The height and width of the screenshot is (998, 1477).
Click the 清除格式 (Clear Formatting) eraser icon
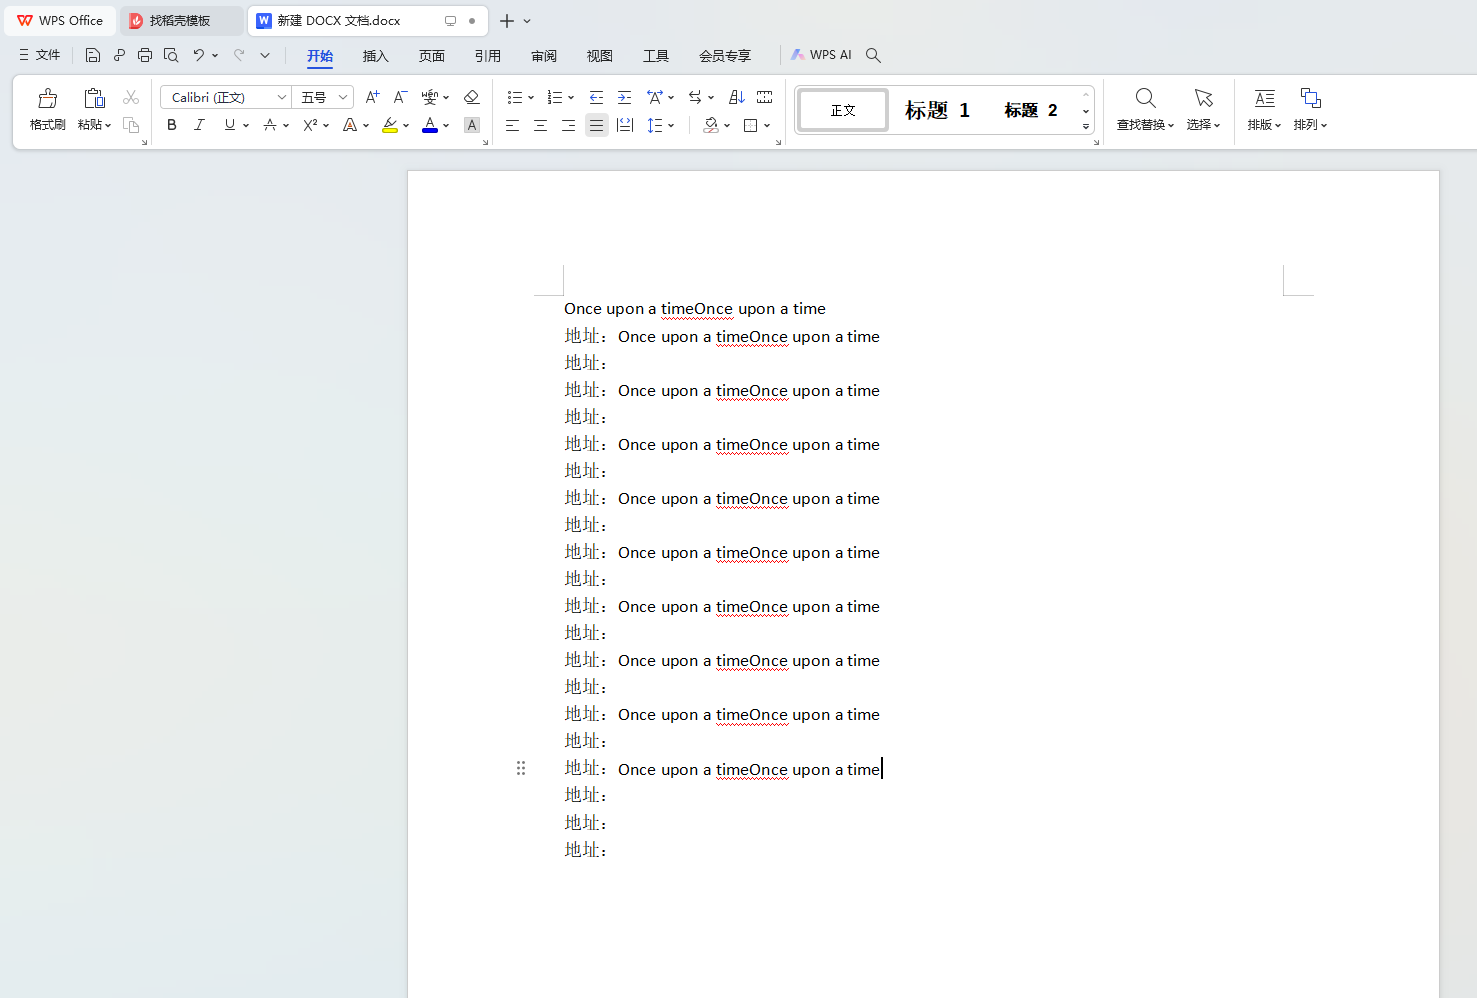click(471, 97)
